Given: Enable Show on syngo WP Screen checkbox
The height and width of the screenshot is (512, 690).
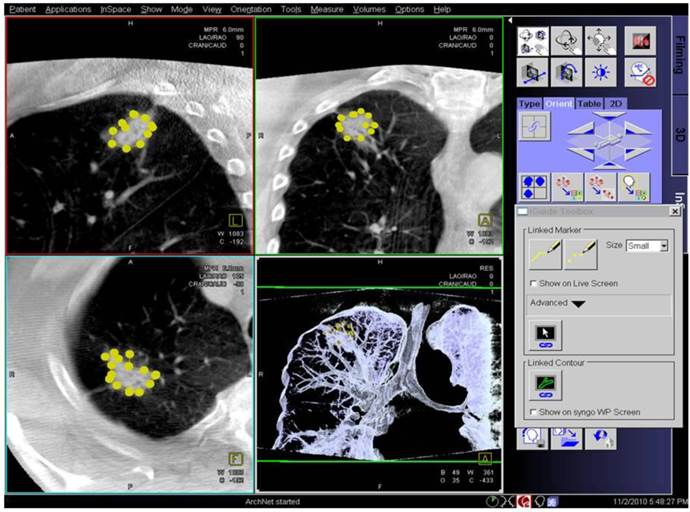Looking at the screenshot, I should tap(532, 412).
